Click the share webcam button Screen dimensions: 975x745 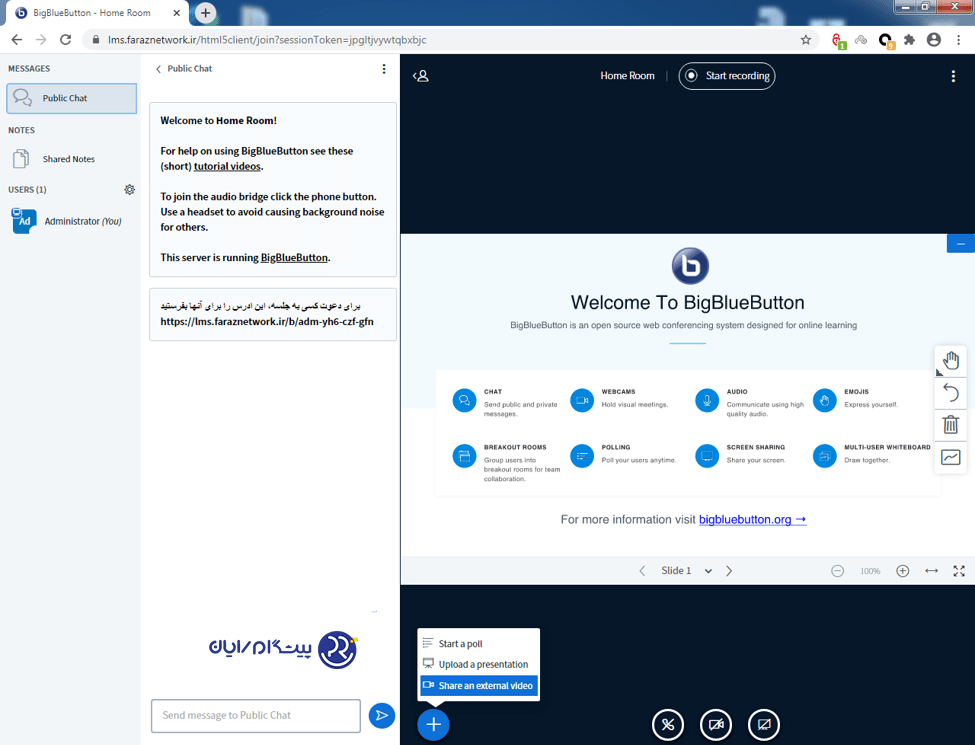(x=716, y=724)
